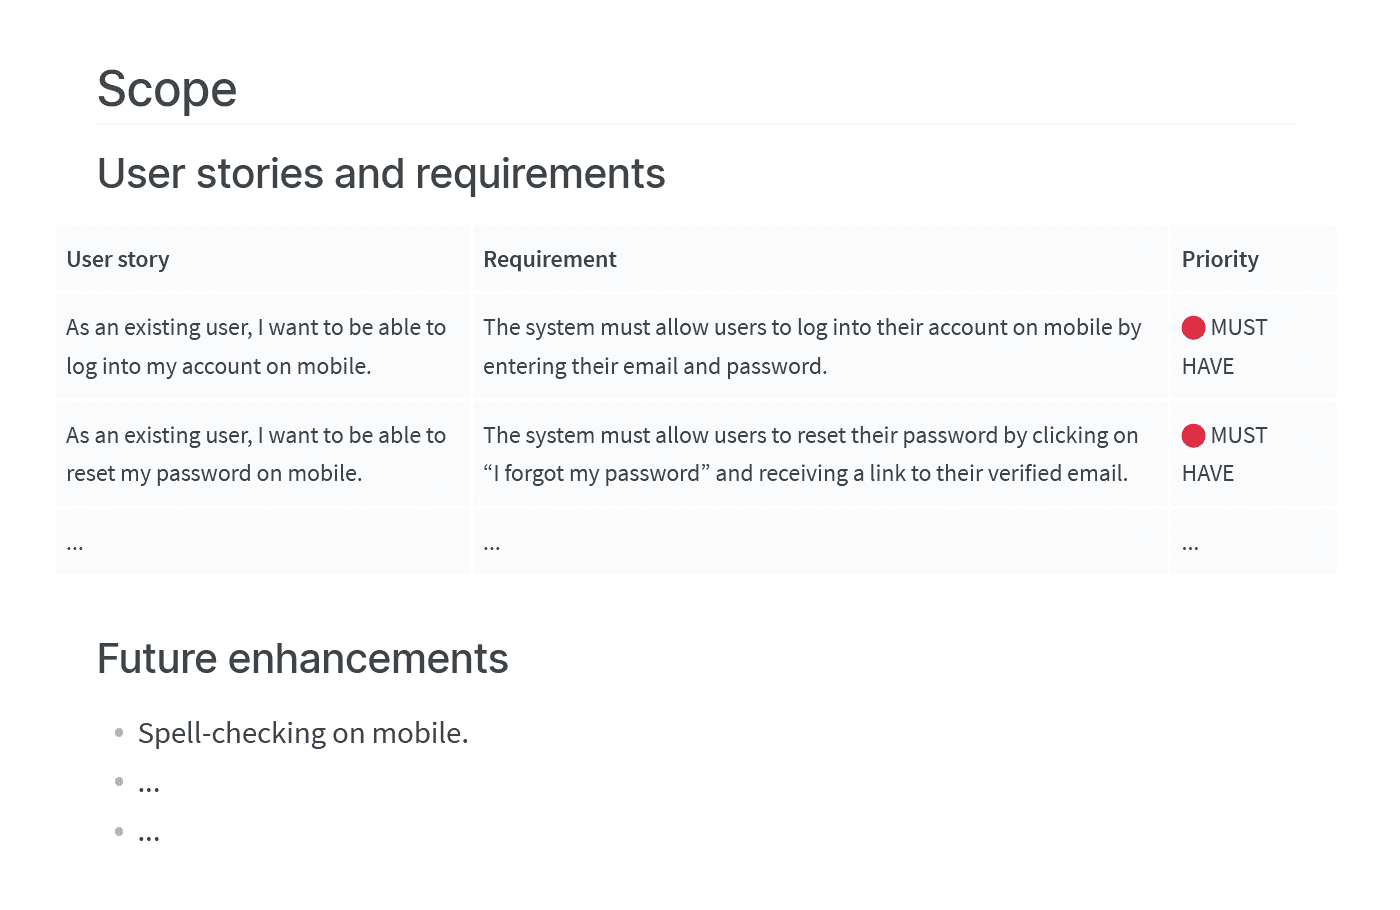Viewport: 1400px width, 910px height.
Task: Click the email and password requirement cell
Action: coord(811,347)
